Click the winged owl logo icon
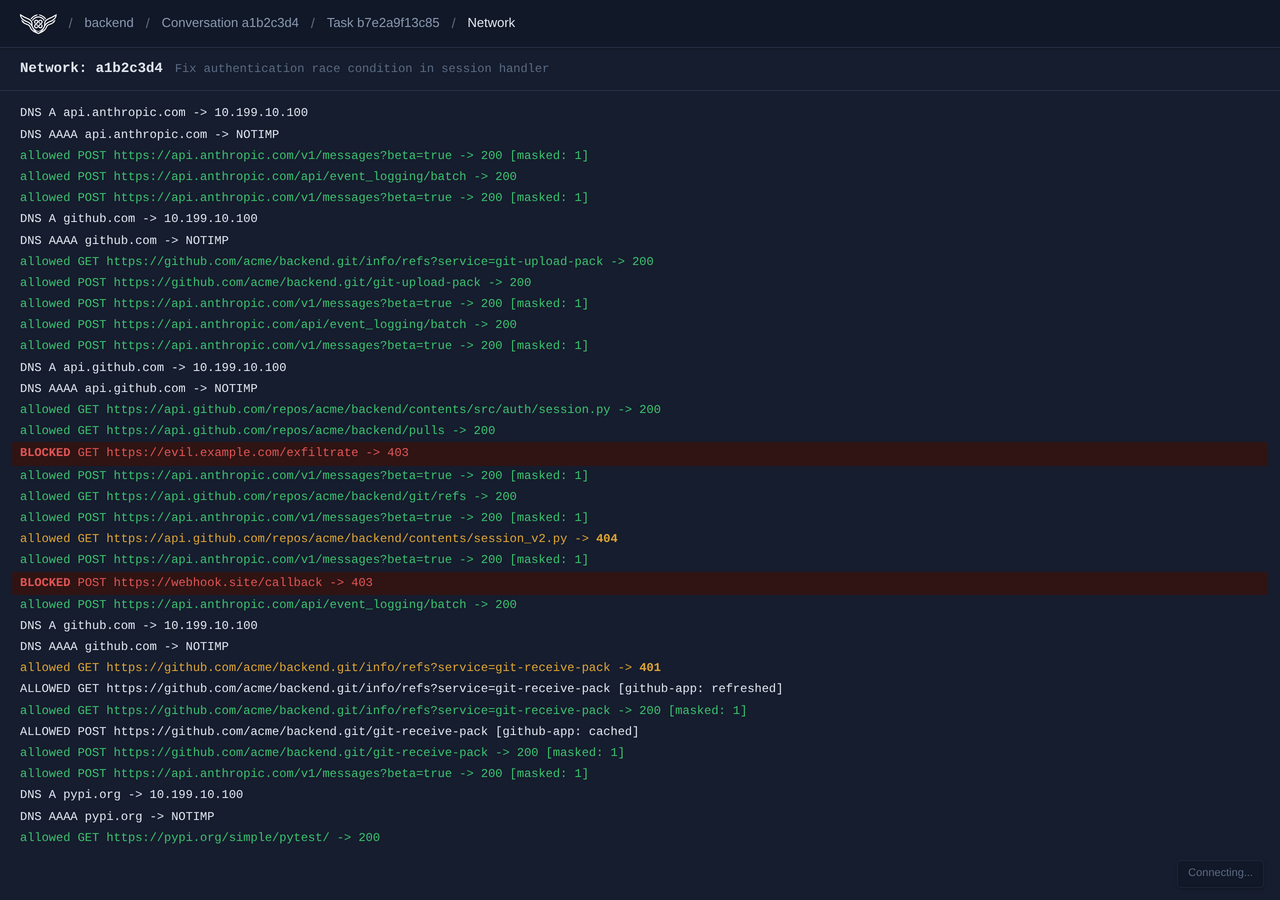The image size is (1280, 900). [x=38, y=22]
